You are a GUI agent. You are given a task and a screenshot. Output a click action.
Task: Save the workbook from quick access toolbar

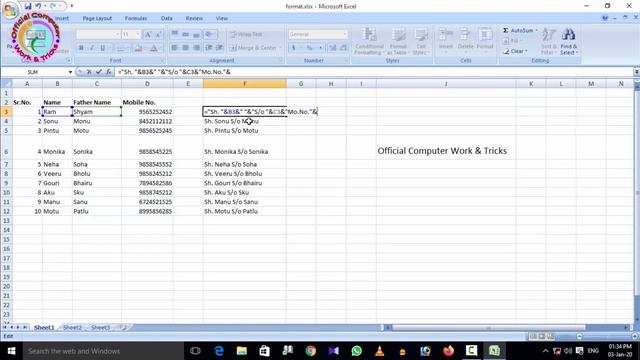pos(28,6)
